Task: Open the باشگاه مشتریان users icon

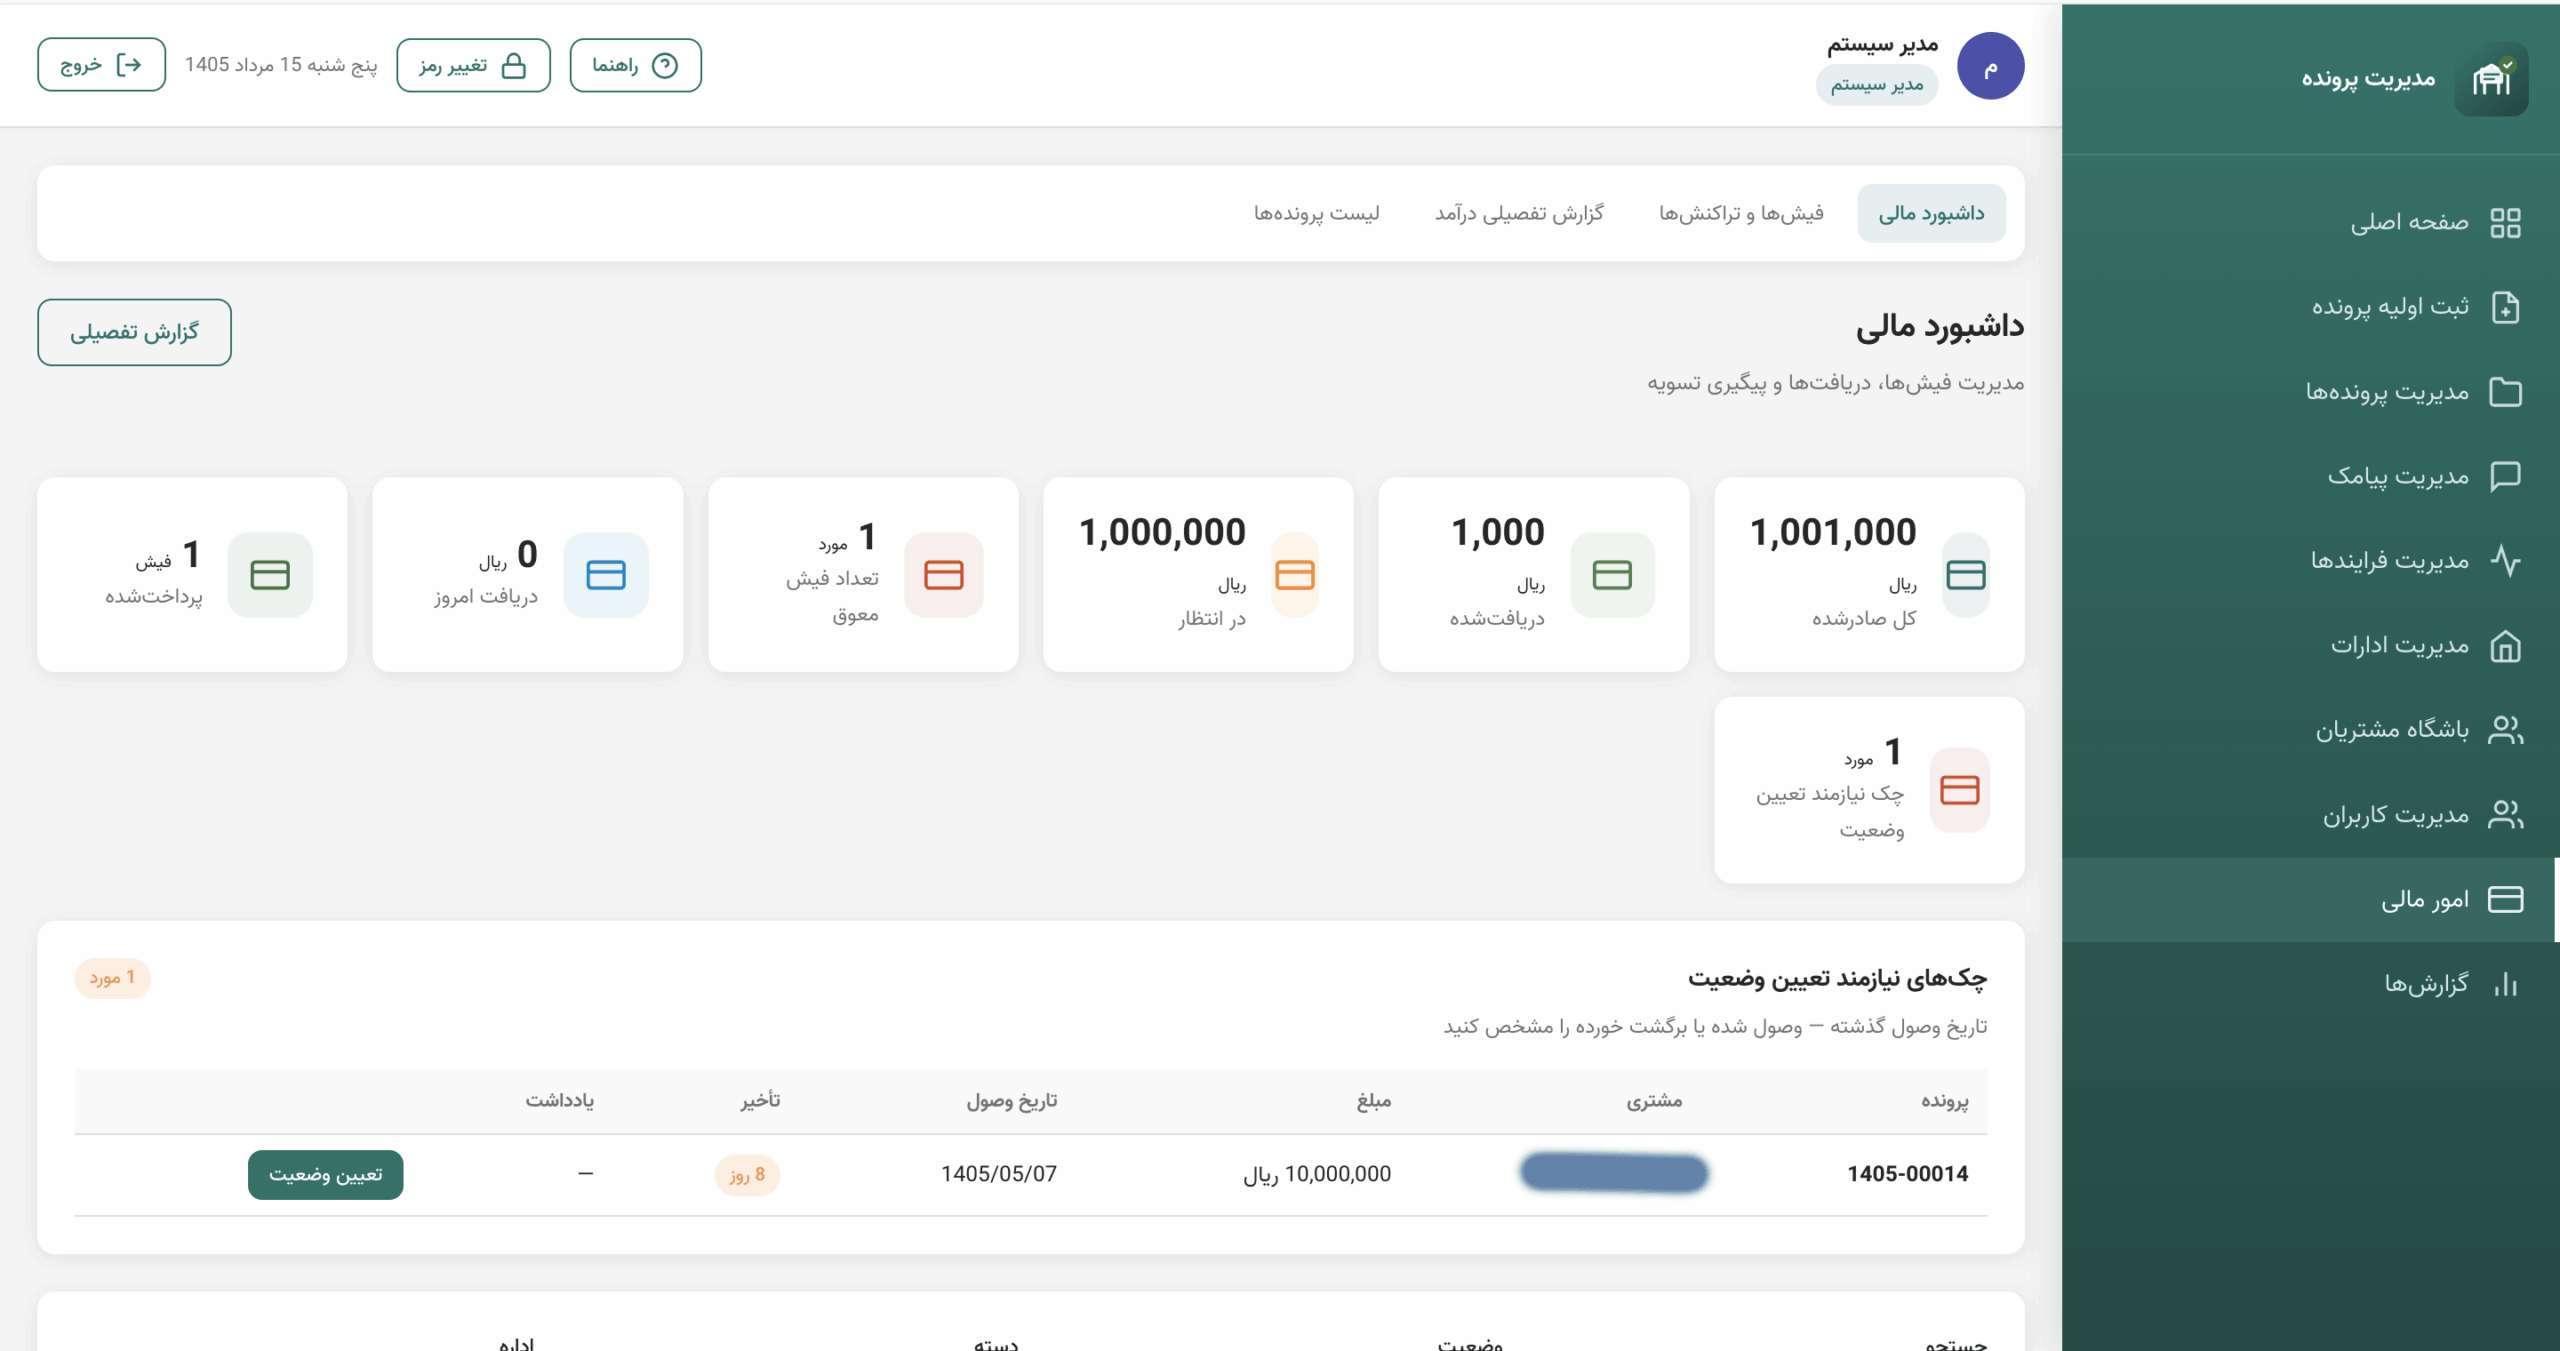Action: [2505, 730]
